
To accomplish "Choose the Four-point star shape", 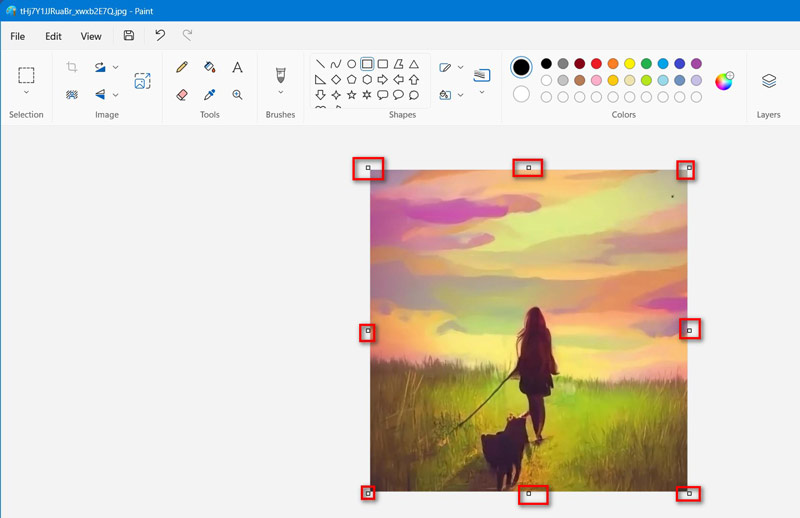I will click(x=336, y=95).
